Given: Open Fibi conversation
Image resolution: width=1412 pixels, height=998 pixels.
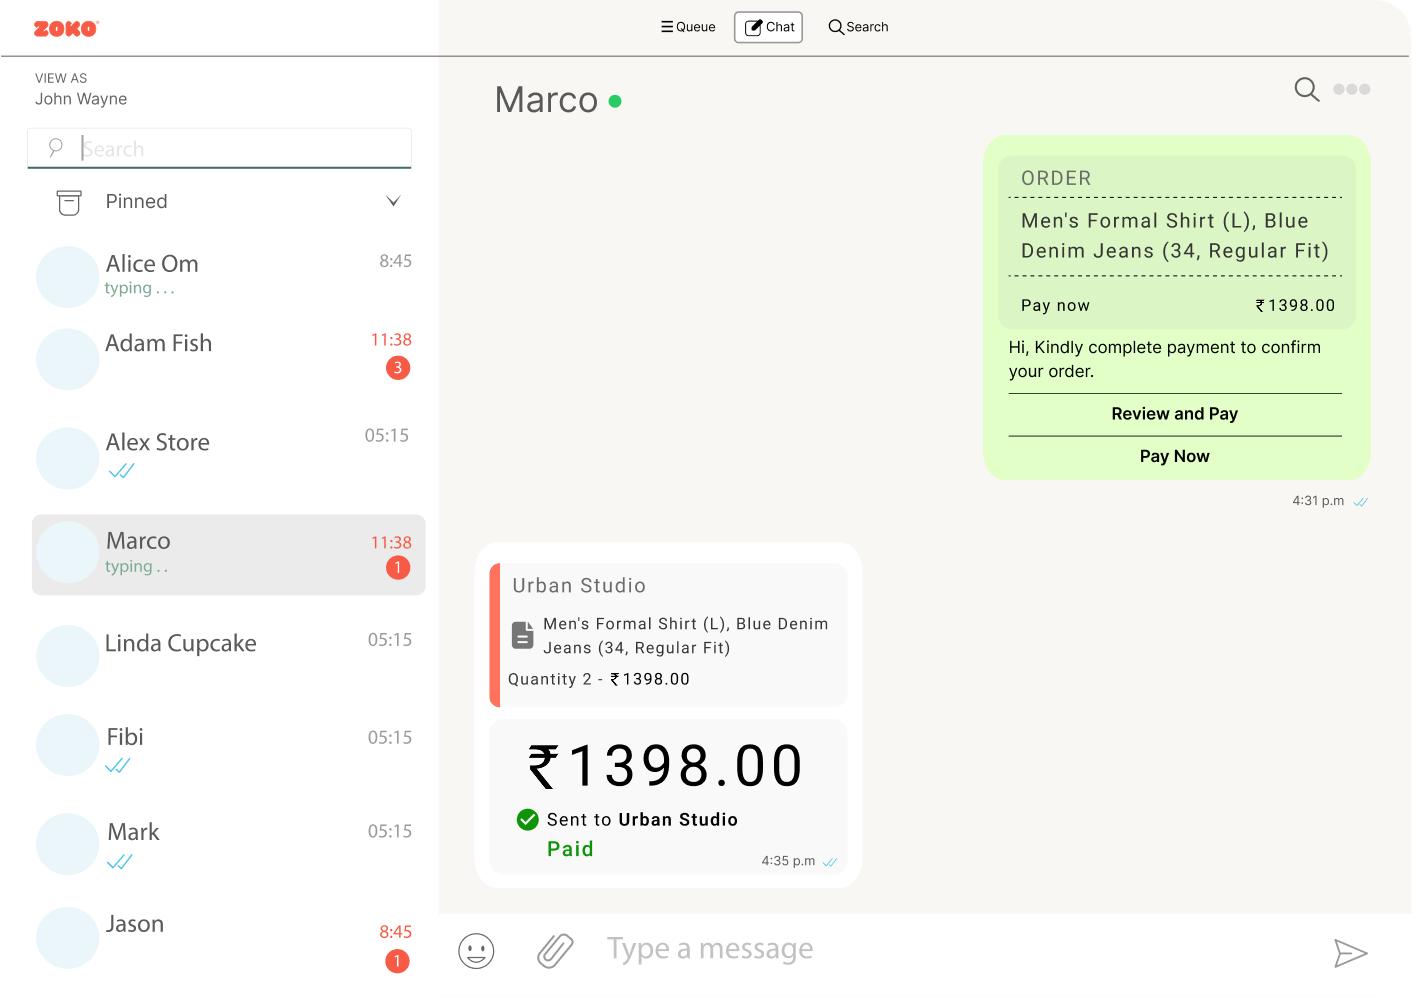Looking at the screenshot, I should coord(229,745).
